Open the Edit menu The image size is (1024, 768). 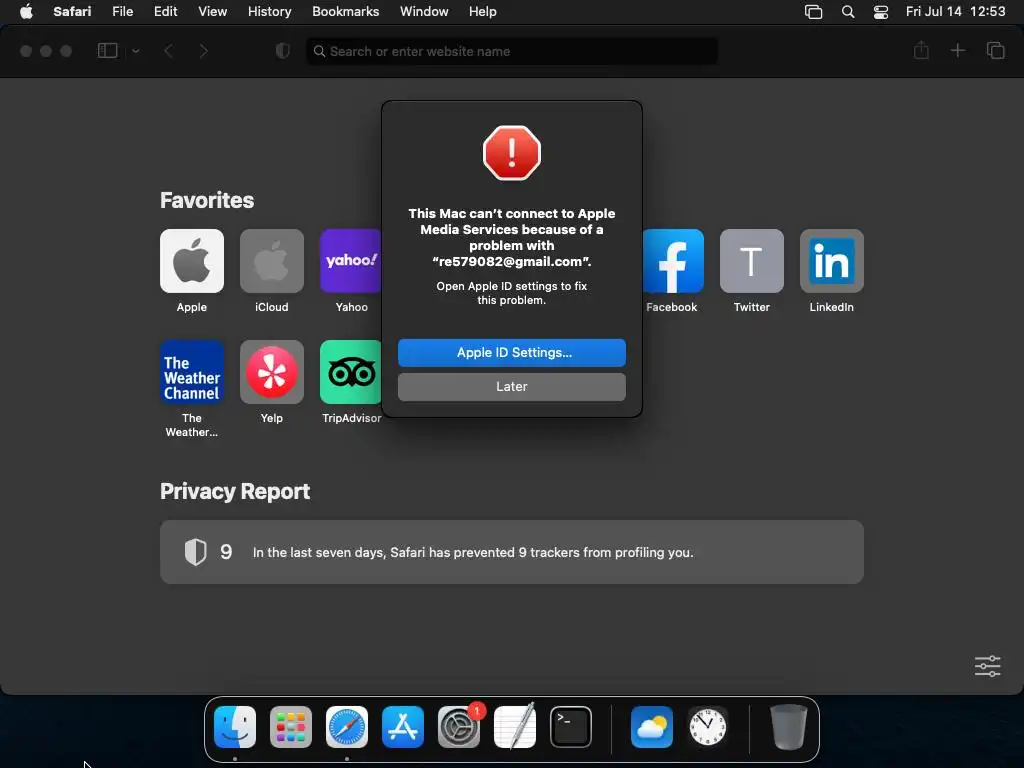click(x=165, y=12)
